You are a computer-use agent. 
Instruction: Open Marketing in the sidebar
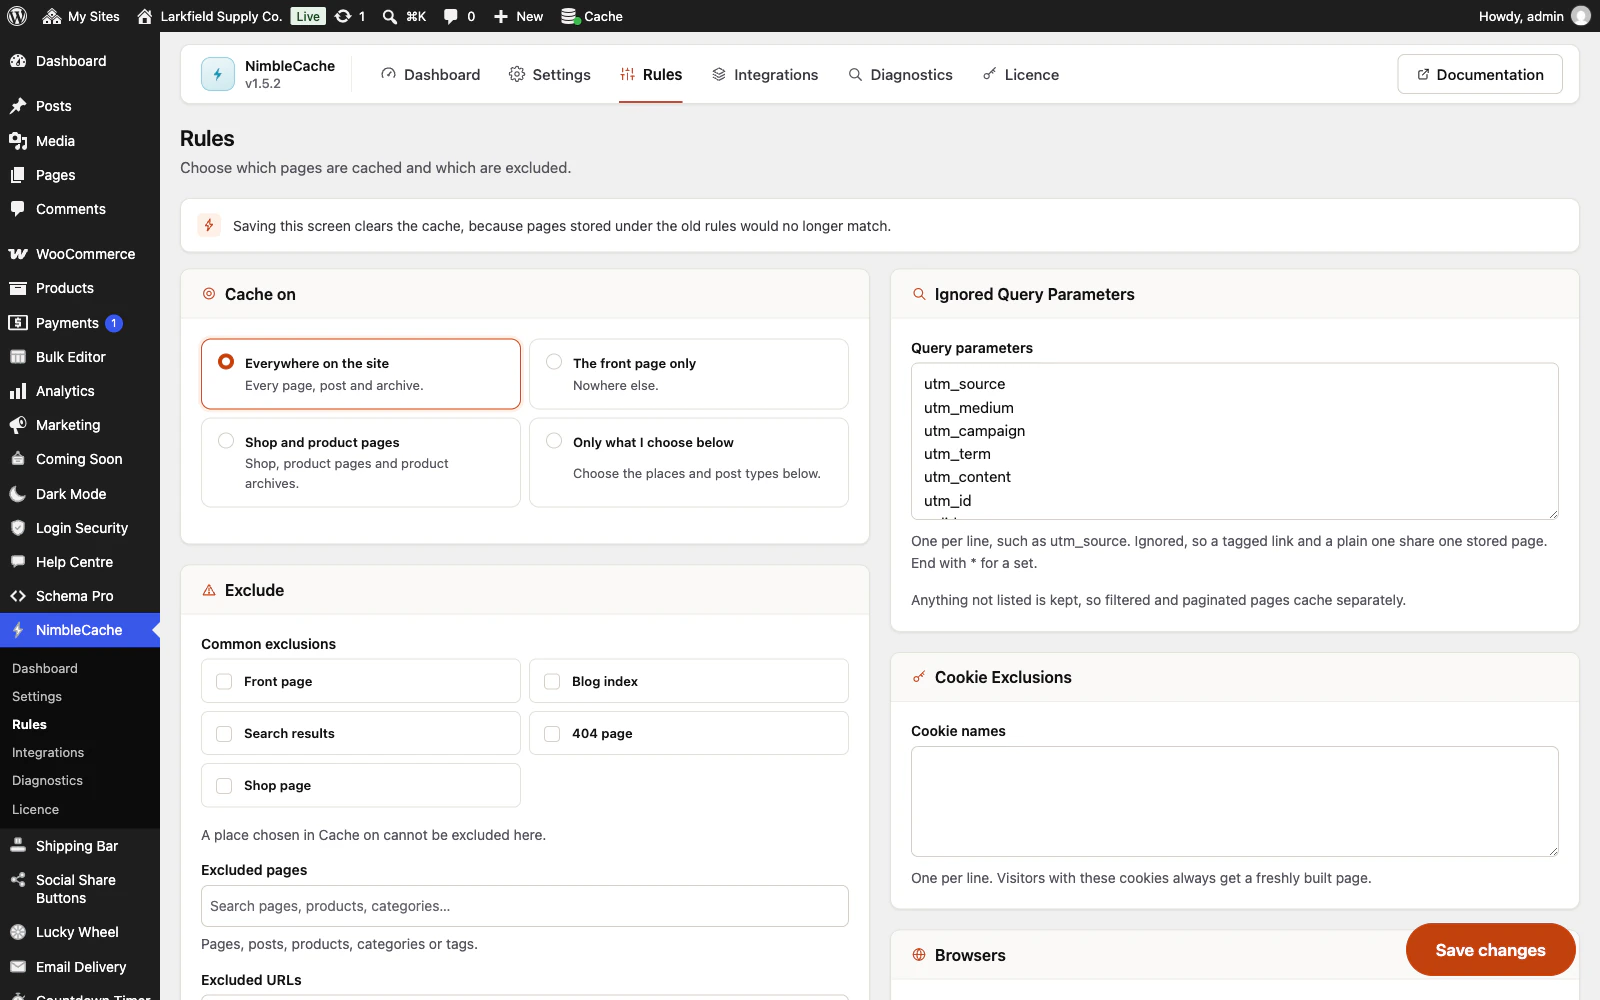[x=80, y=425]
